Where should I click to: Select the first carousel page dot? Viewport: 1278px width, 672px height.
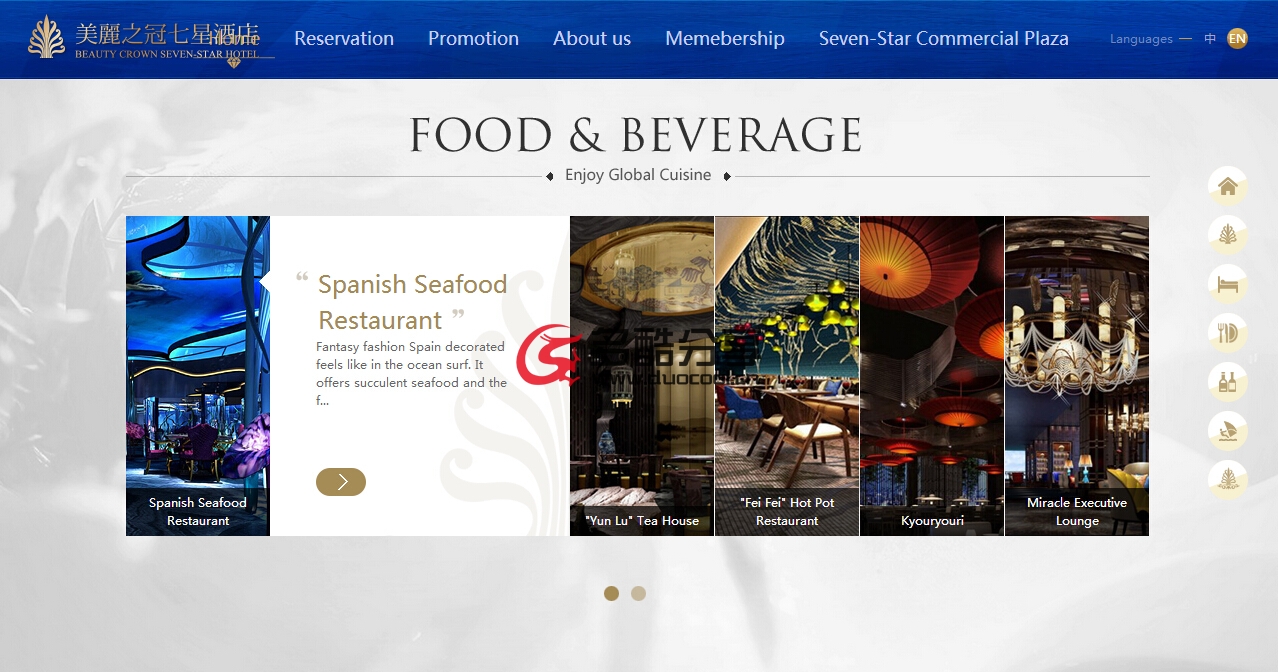(x=611, y=593)
